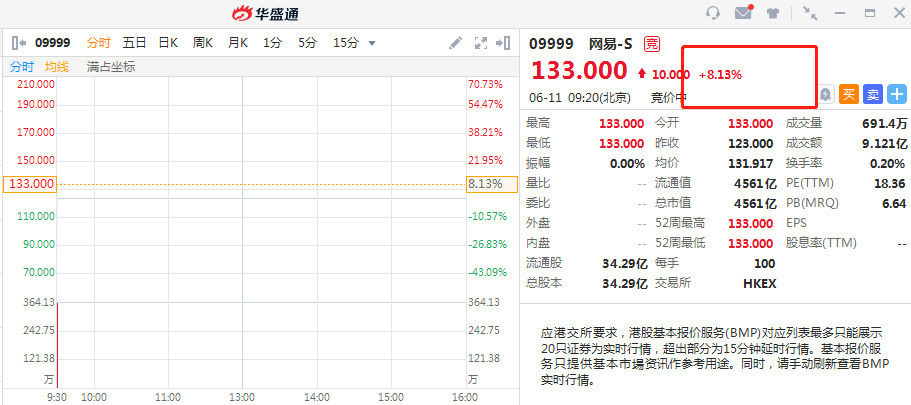The width and height of the screenshot is (911, 405).
Task: Click the 210.000 price axis label
Action: pyautogui.click(x=36, y=84)
